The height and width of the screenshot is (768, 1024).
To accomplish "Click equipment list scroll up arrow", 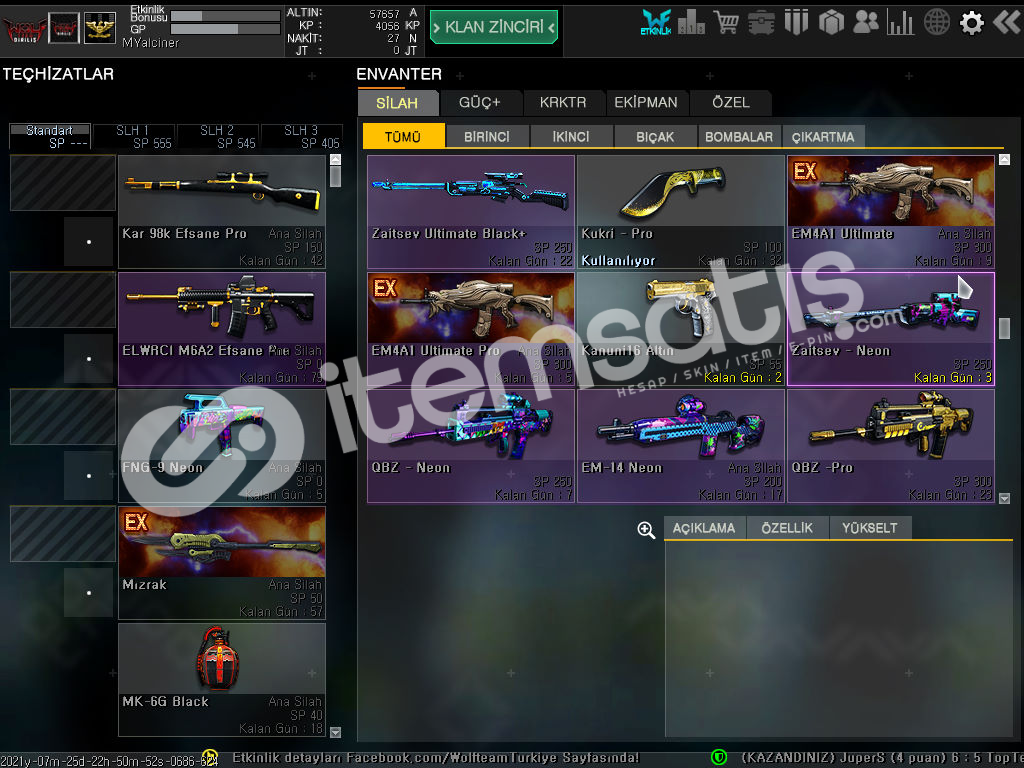I will click(x=336, y=159).
